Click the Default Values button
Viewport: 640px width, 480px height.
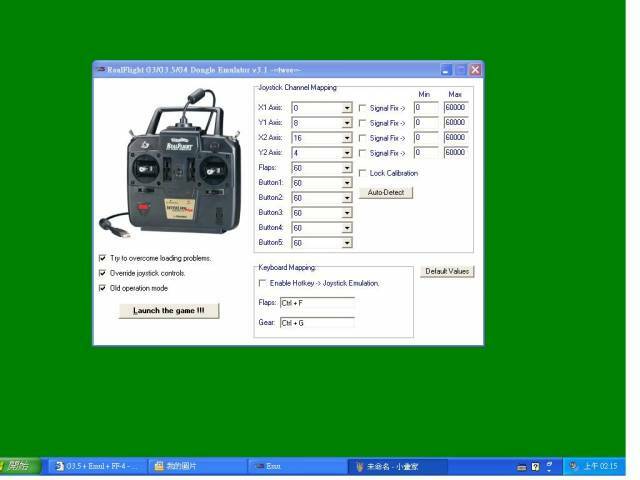[x=447, y=271]
